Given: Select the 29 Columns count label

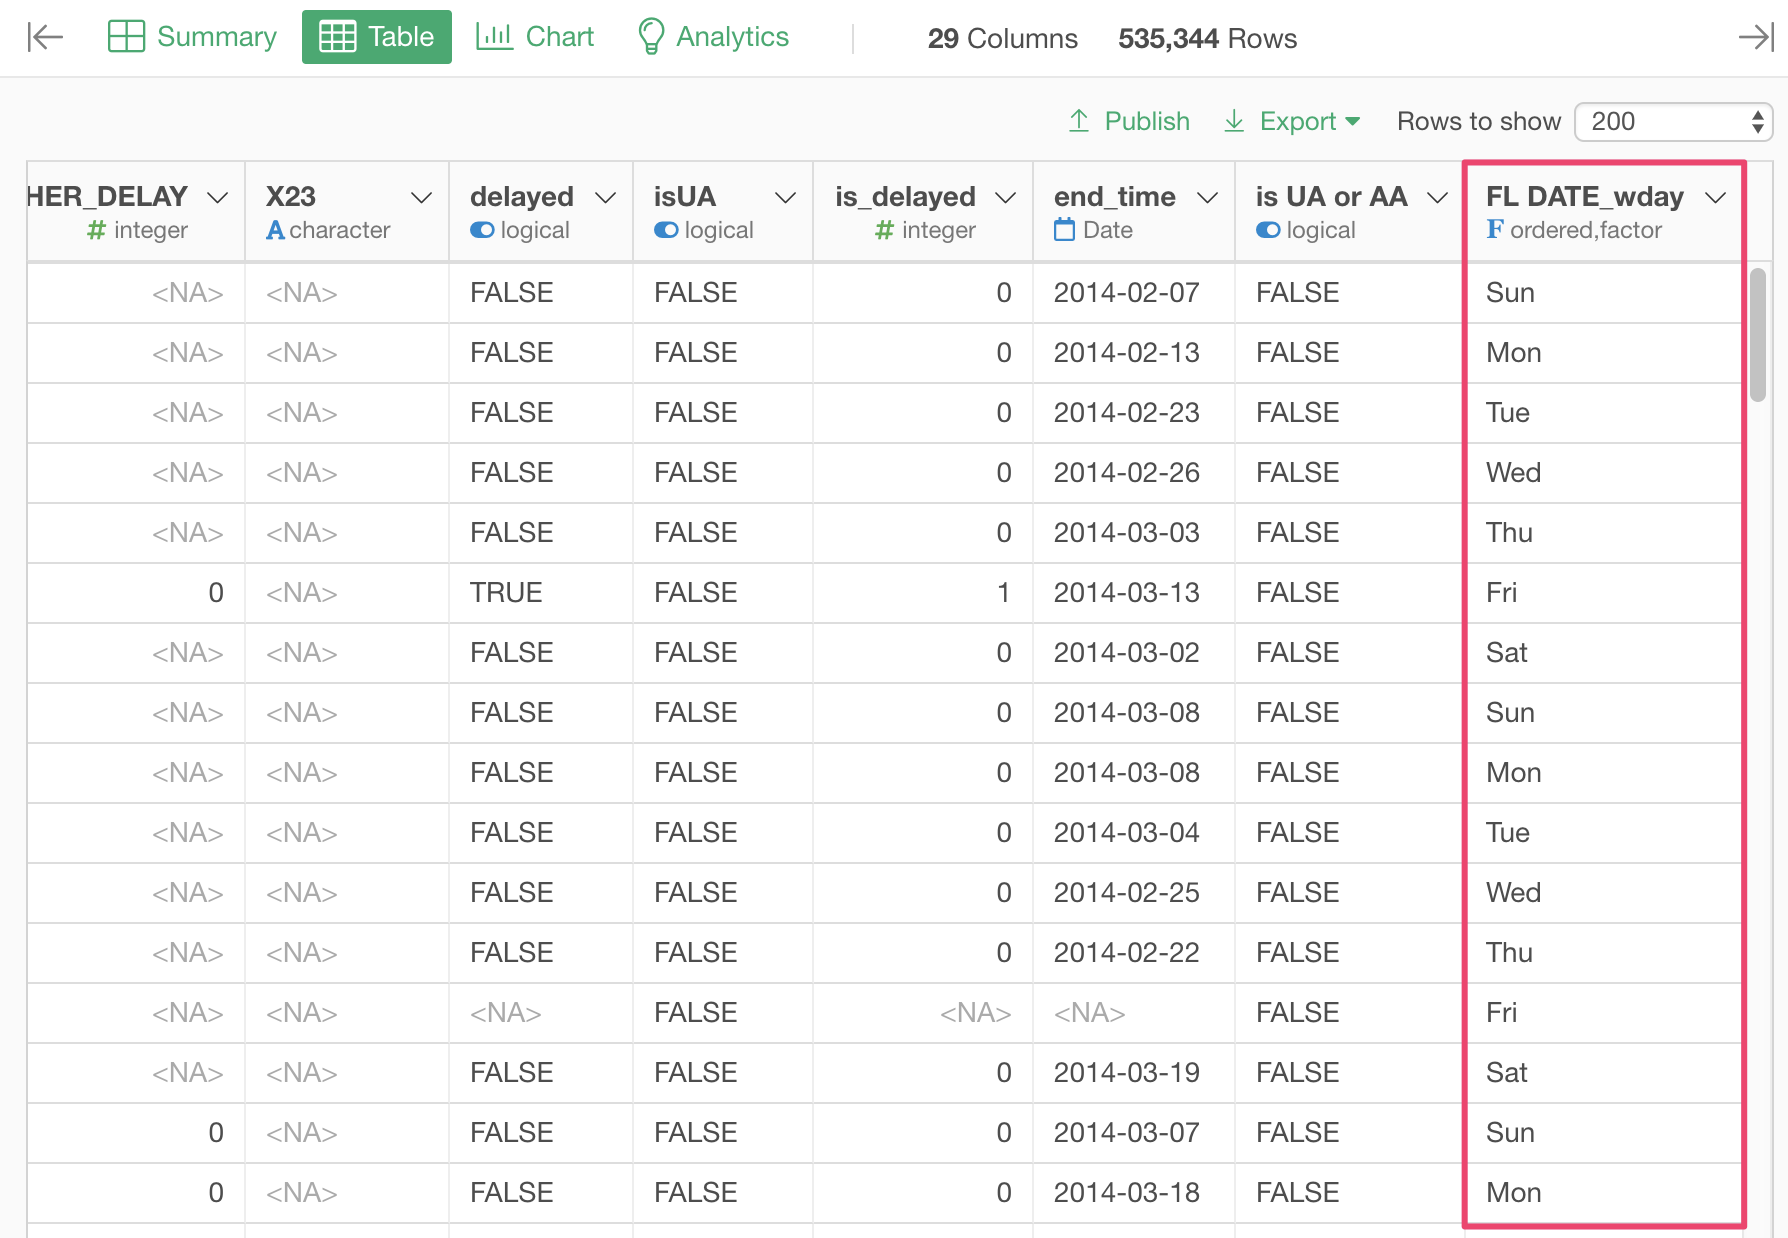Looking at the screenshot, I should (1002, 39).
